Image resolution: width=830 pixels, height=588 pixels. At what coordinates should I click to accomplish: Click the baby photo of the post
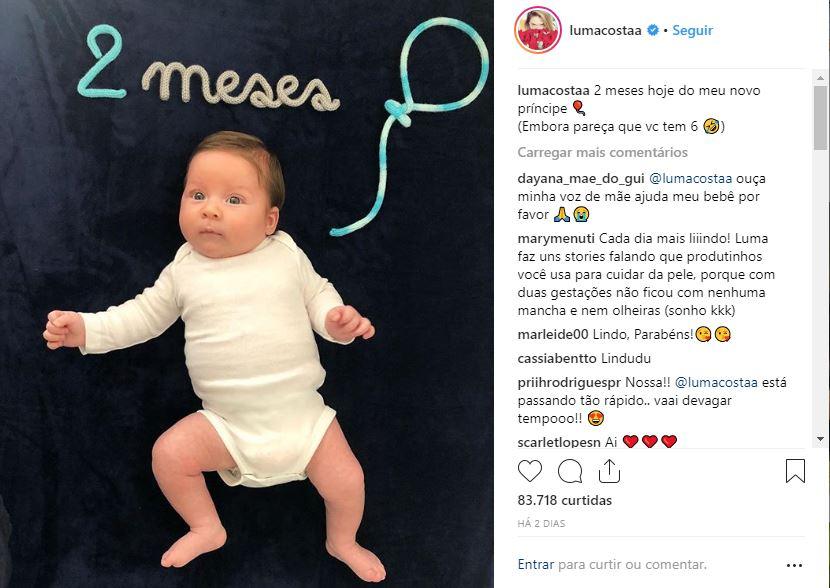click(x=247, y=294)
